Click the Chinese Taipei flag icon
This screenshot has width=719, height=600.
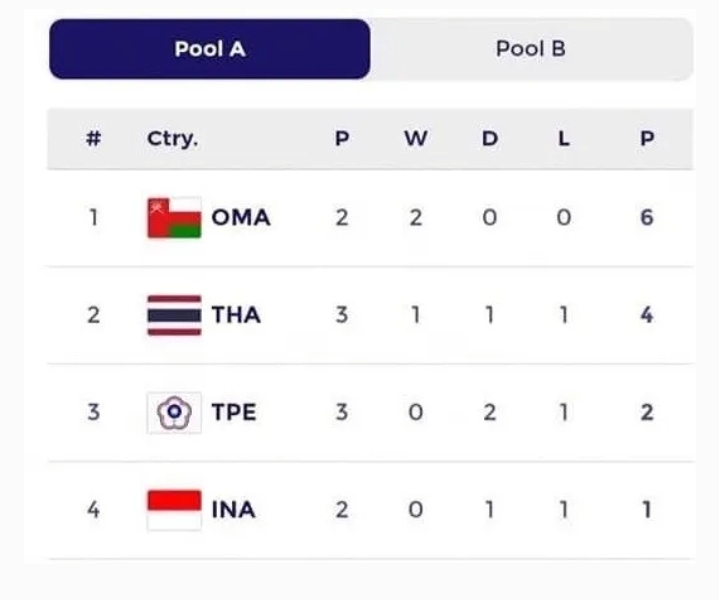(x=174, y=412)
